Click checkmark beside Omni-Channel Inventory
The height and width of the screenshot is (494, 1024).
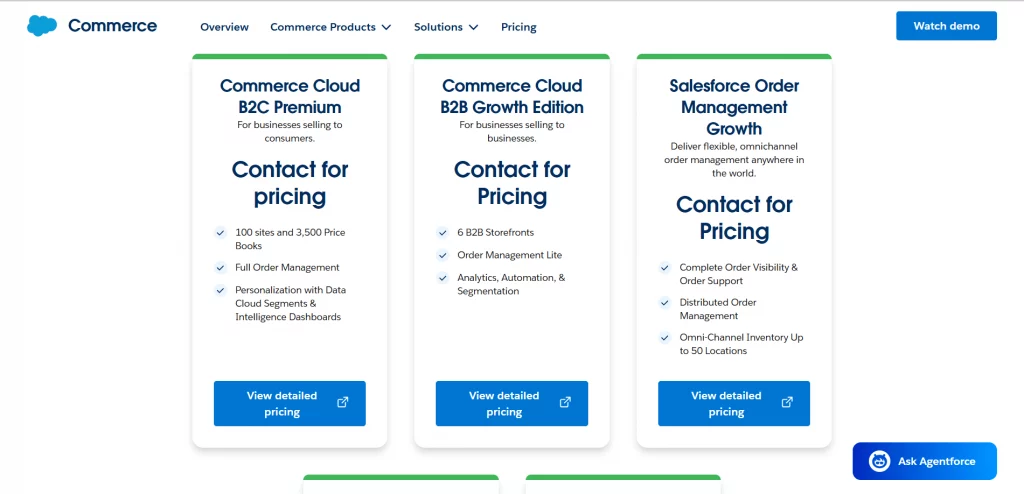click(664, 338)
